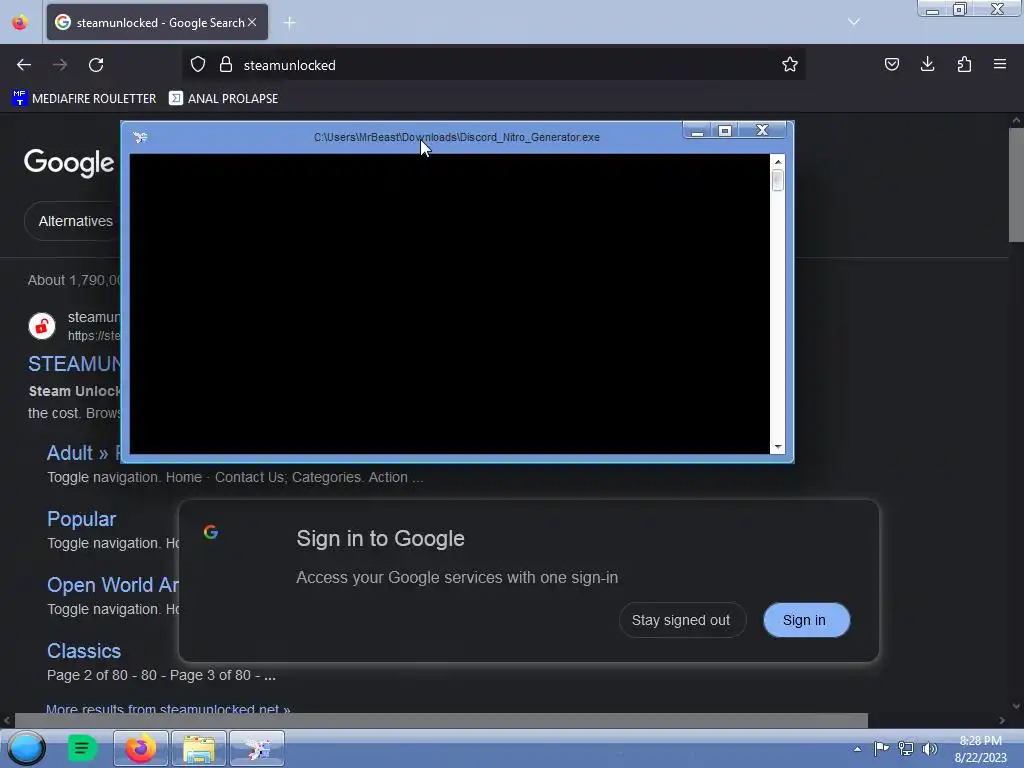Click Stay signed out button
Viewport: 1024px width, 768px height.
(x=682, y=620)
